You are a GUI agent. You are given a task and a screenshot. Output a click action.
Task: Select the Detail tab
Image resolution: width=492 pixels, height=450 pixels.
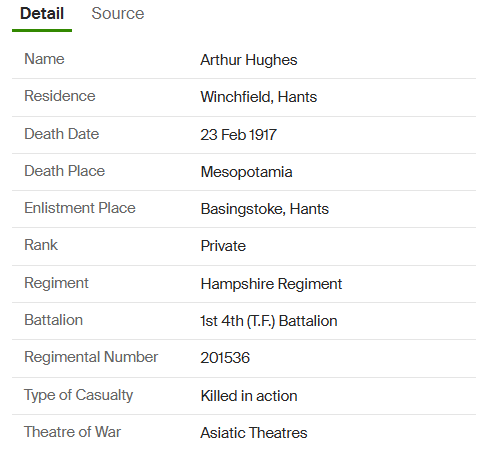(42, 14)
